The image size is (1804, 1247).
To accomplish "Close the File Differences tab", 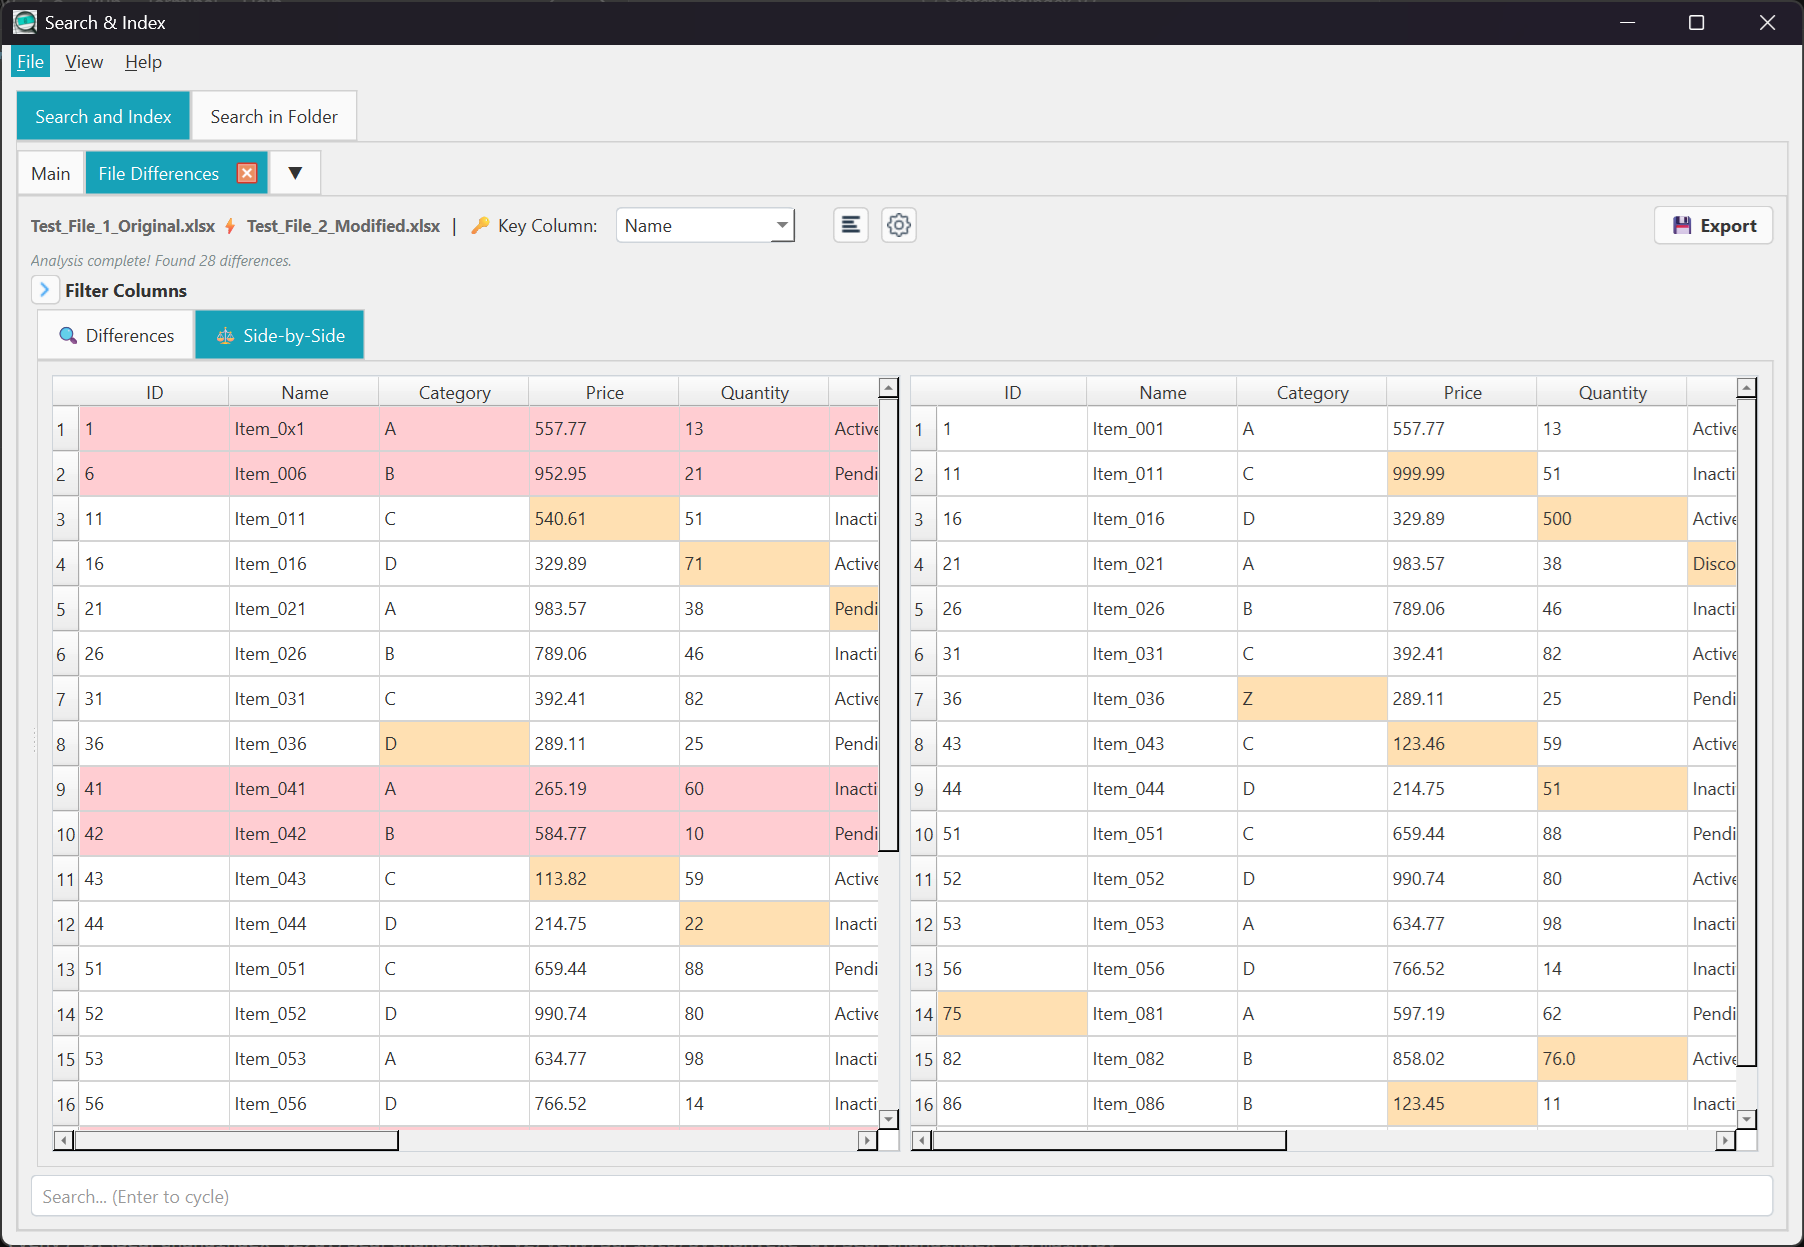I will 247,173.
